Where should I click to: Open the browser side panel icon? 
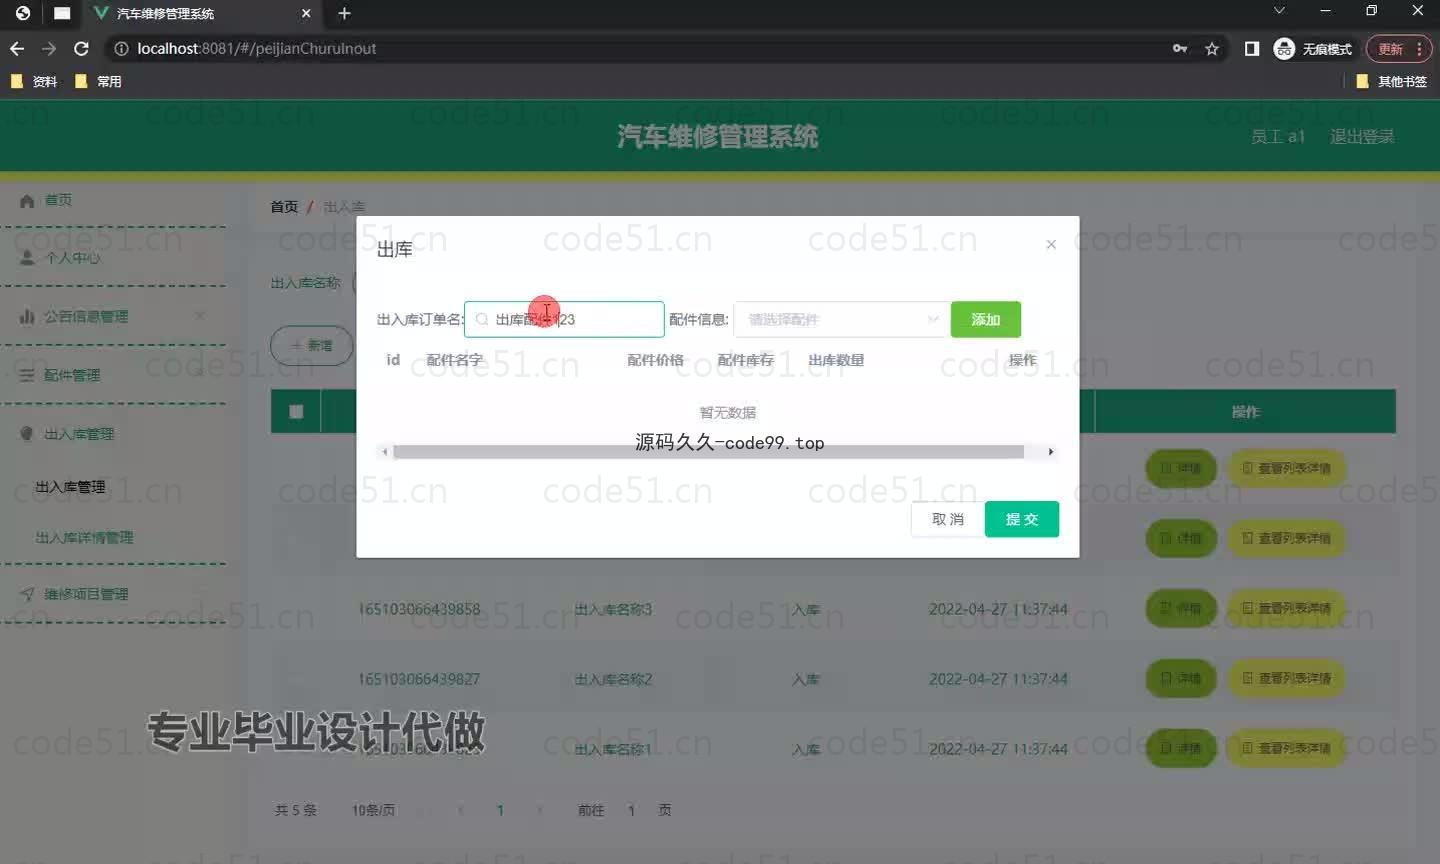1251,48
